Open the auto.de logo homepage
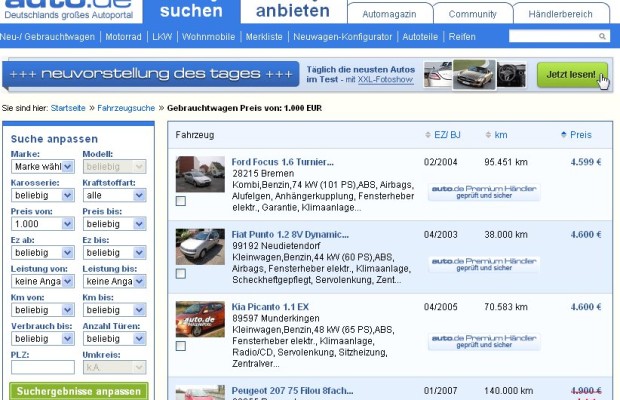 (x=68, y=10)
